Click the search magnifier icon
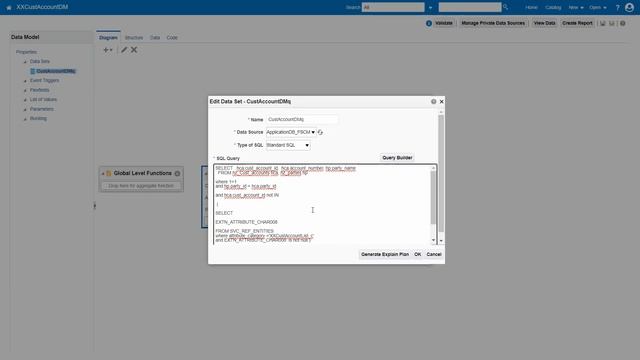640x360 pixels. [x=505, y=7]
